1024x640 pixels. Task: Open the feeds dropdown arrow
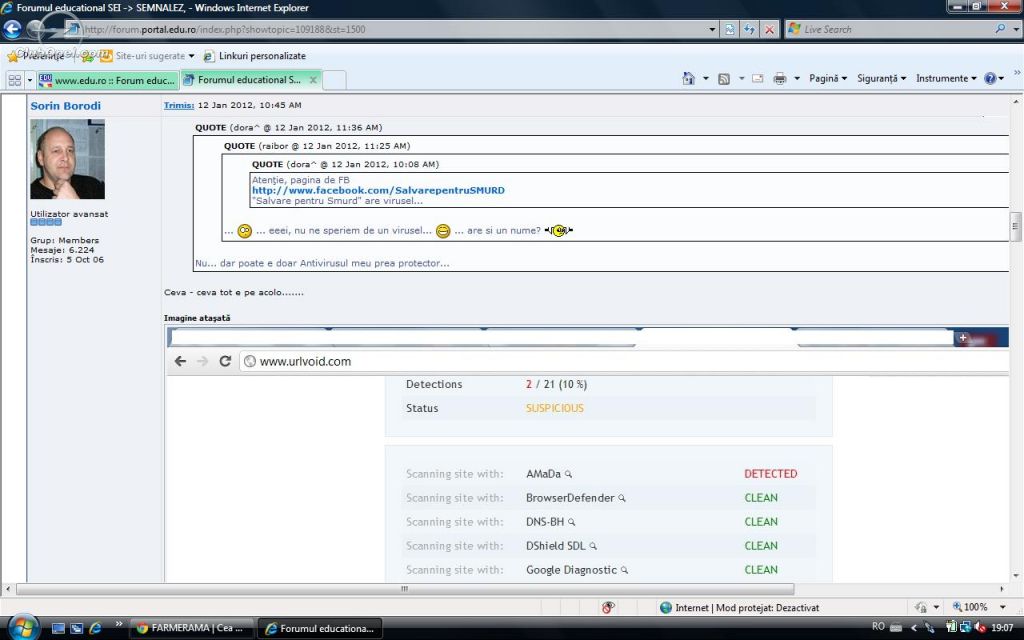pyautogui.click(x=741, y=78)
